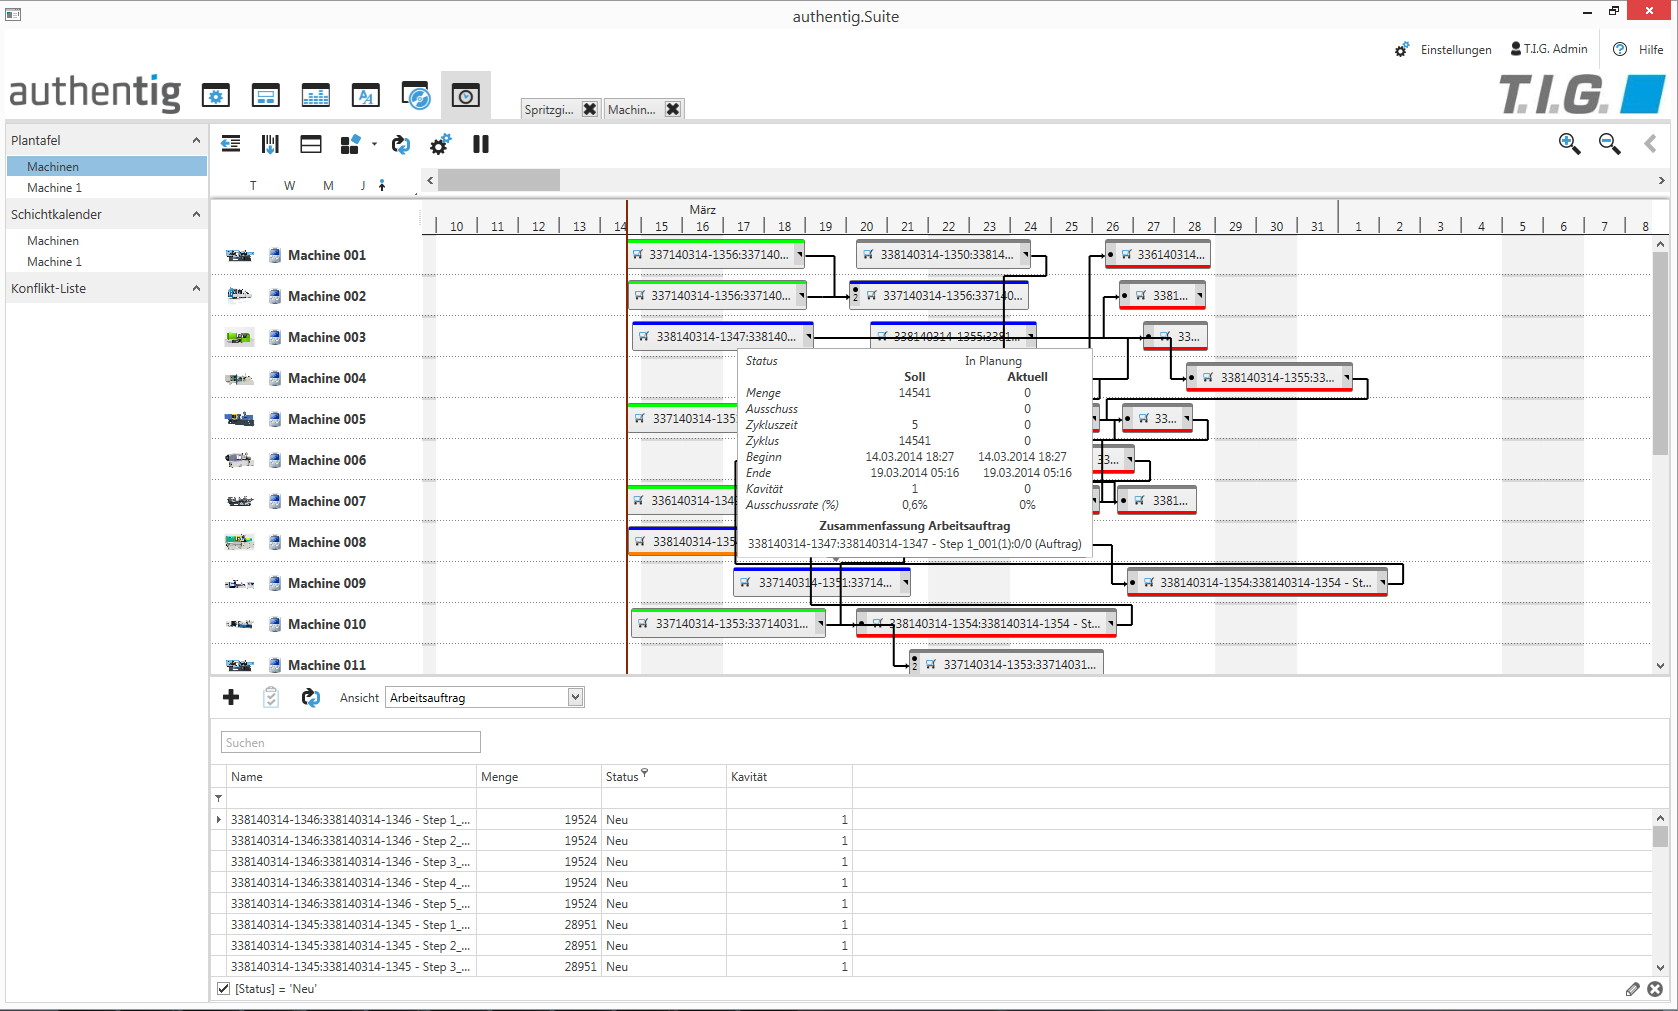Open dropdown arrow of 338140314-1350 job bar

pos(1025,255)
